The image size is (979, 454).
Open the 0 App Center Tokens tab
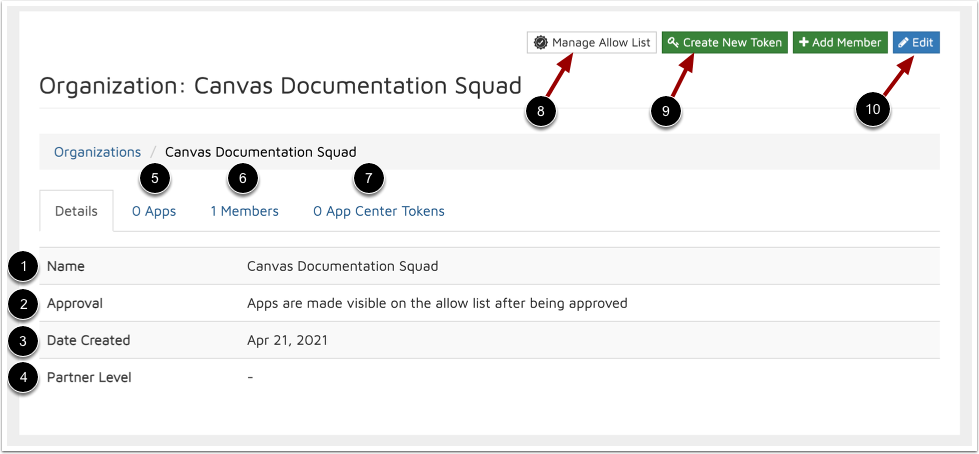click(x=379, y=211)
